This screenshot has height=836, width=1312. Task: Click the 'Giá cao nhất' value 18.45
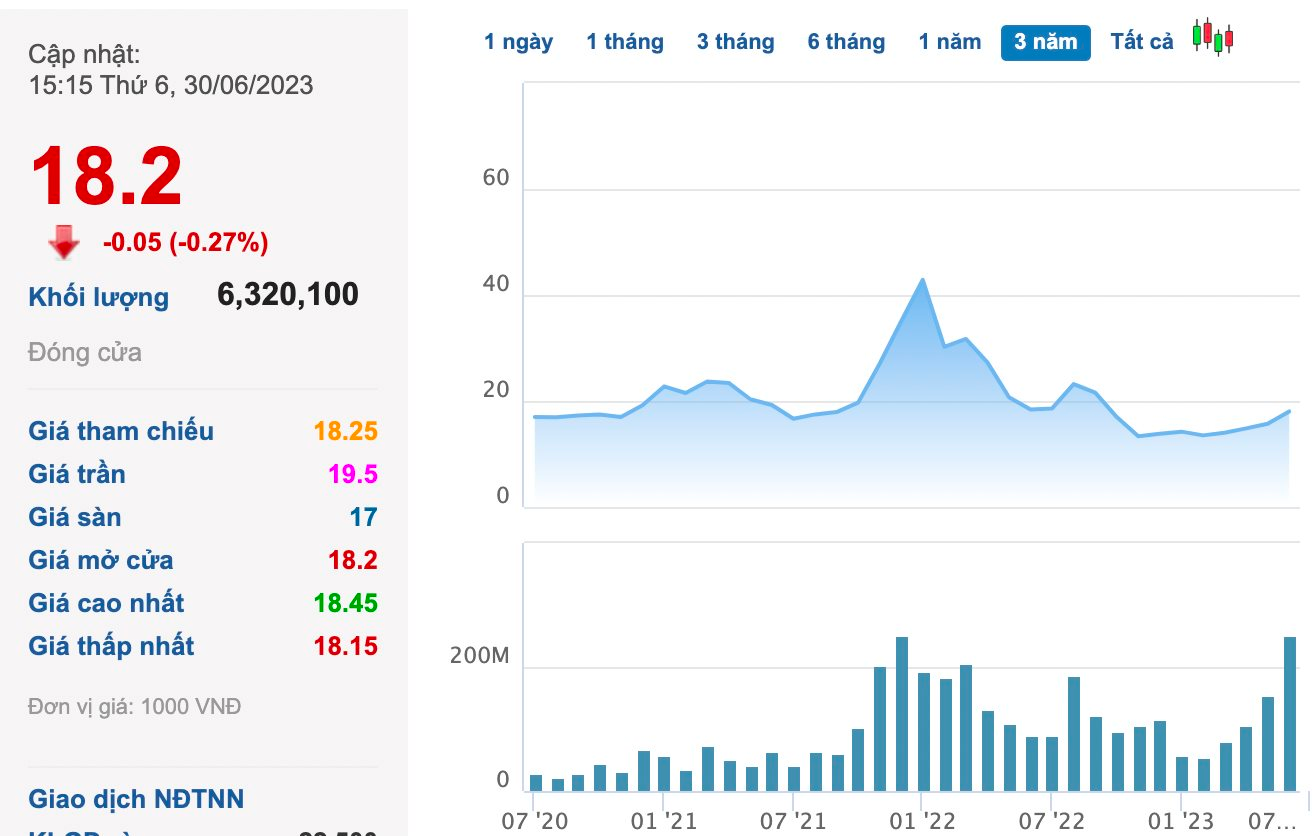click(345, 603)
